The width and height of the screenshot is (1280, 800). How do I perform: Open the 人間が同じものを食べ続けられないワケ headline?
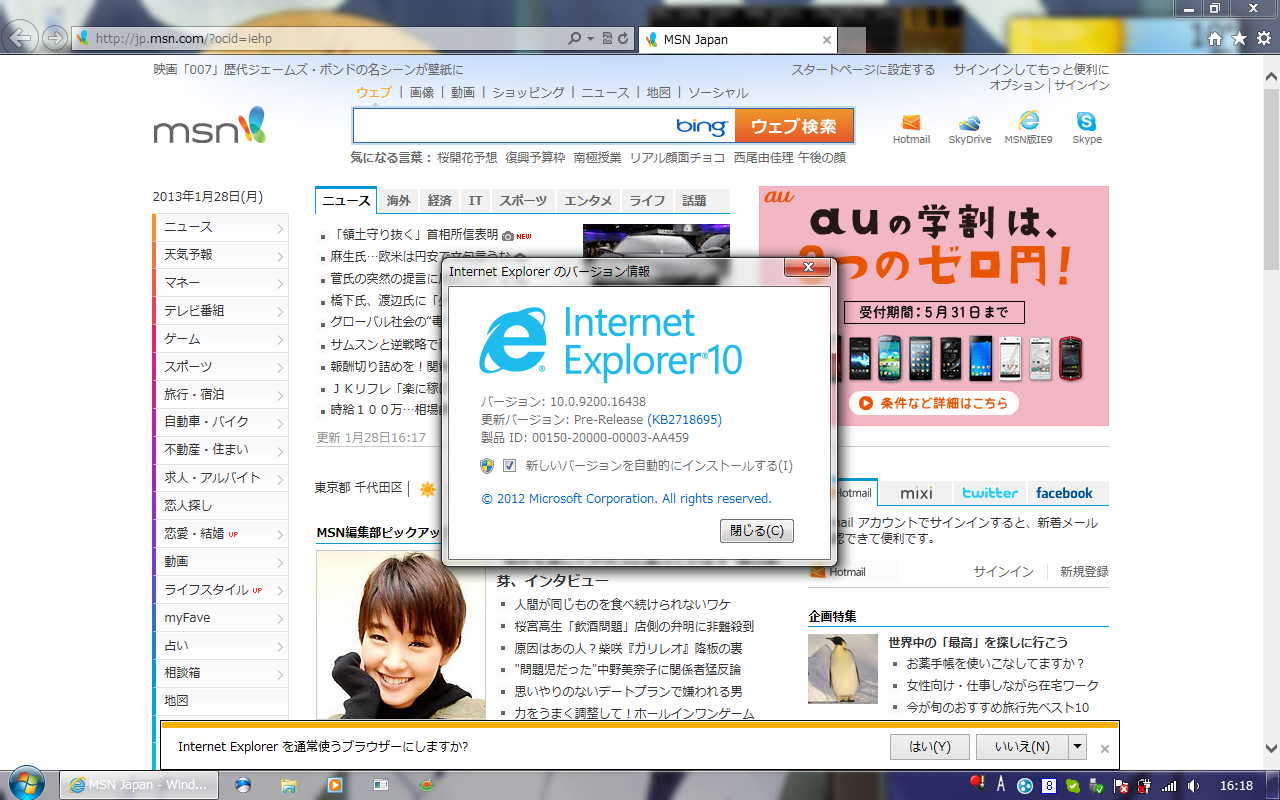pyautogui.click(x=622, y=604)
